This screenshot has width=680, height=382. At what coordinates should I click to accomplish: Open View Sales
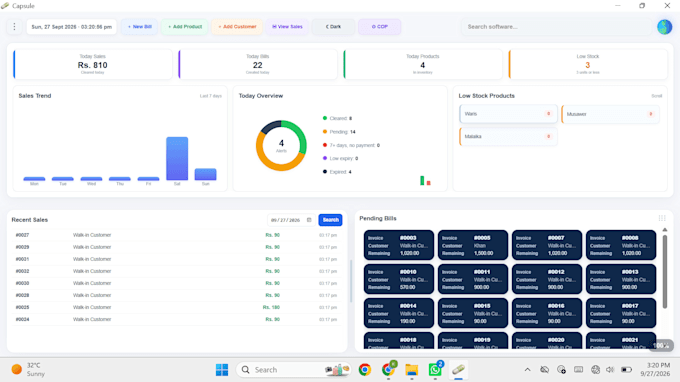pos(287,27)
